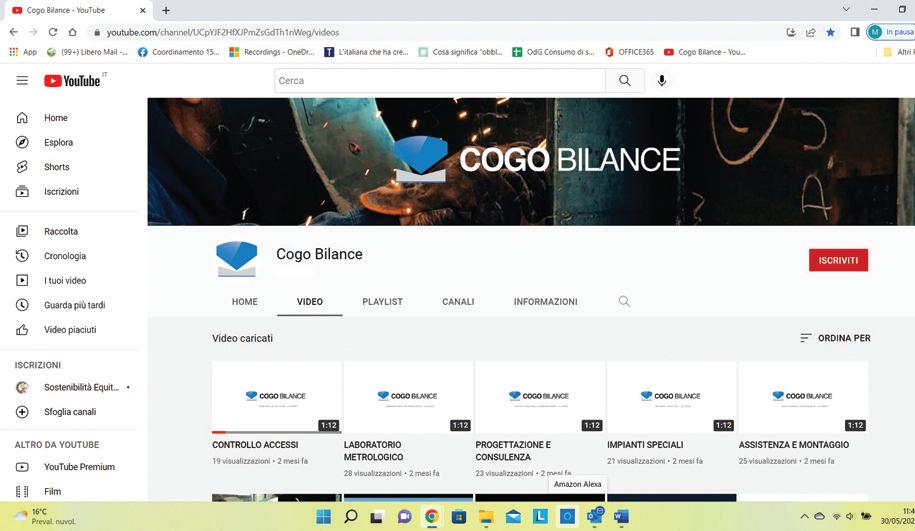Screen dimensions: 915x531
Task: Click the search magnifier button
Action: [624, 81]
